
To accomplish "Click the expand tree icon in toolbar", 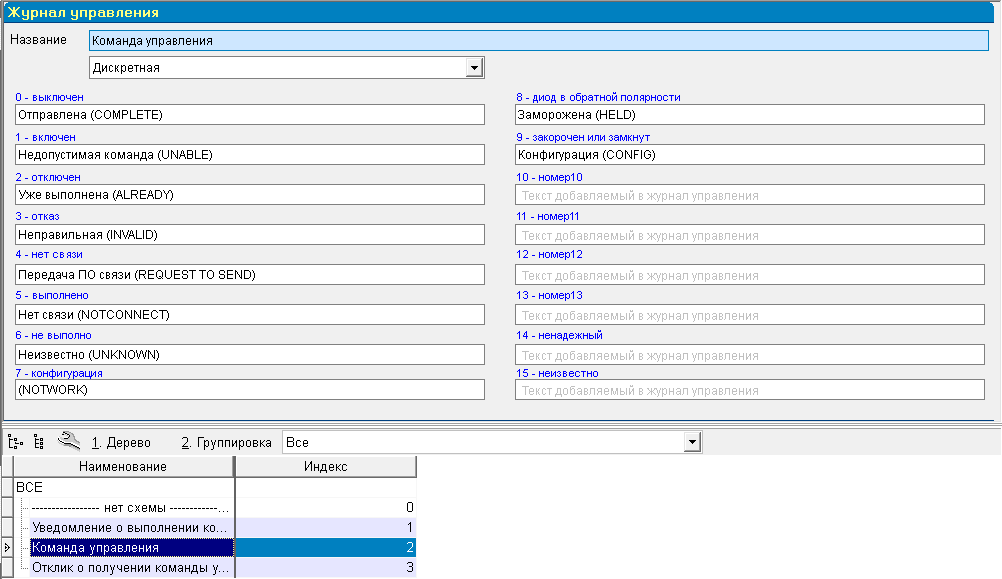I will 14,441.
